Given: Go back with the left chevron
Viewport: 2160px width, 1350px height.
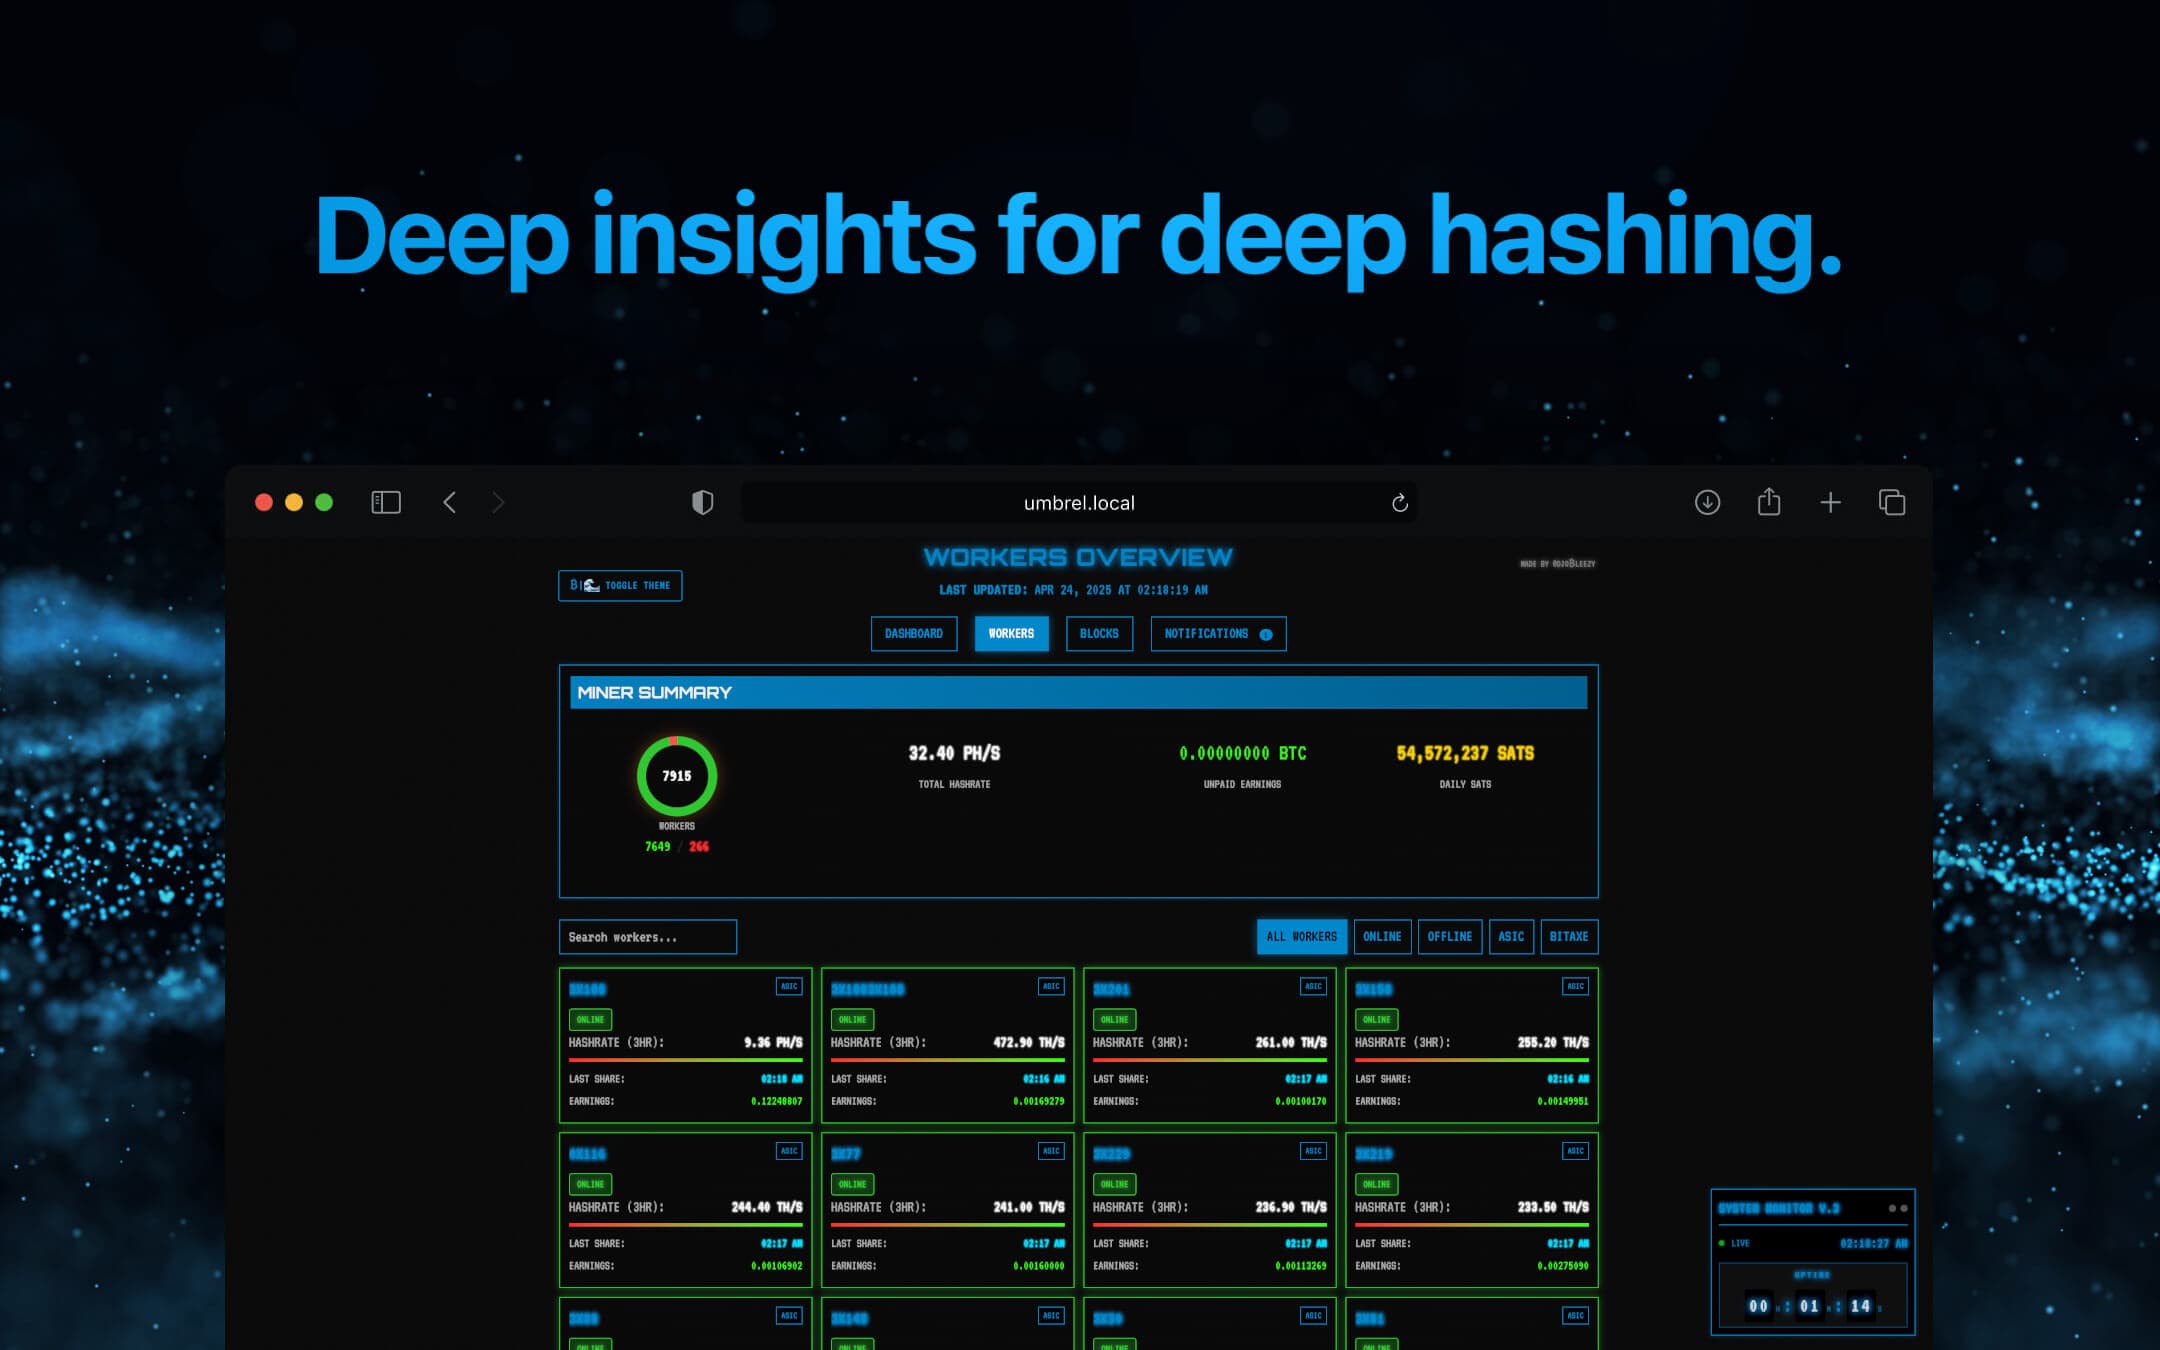Looking at the screenshot, I should 450,502.
